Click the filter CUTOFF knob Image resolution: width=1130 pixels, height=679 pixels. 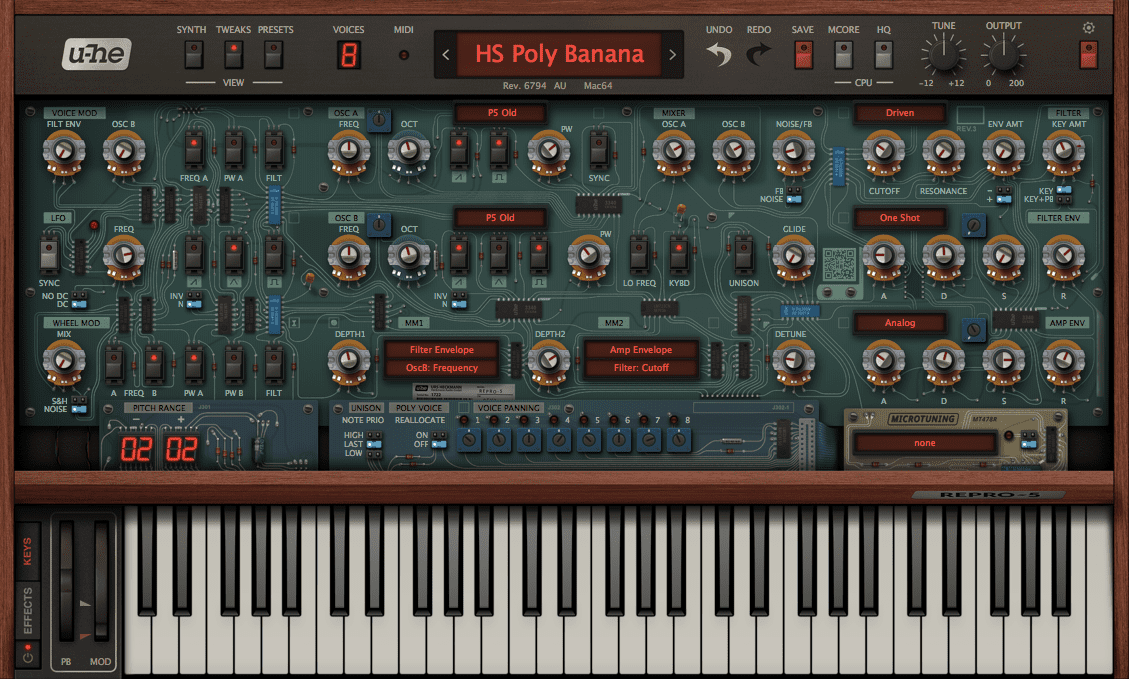click(884, 151)
